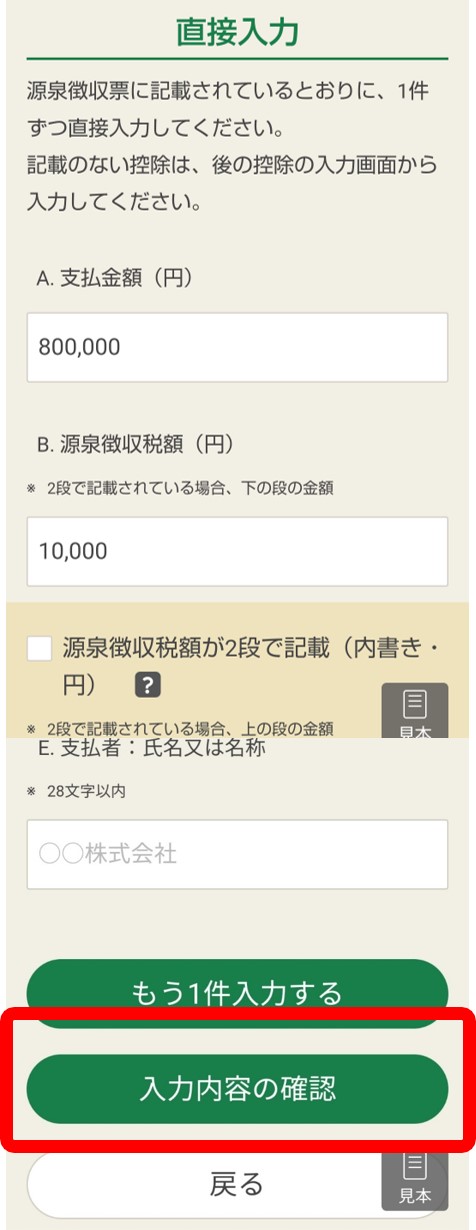Image resolution: width=476 pixels, height=1230 pixels.
Task: Click the A. 支払金額(円) label
Action: tap(115, 279)
